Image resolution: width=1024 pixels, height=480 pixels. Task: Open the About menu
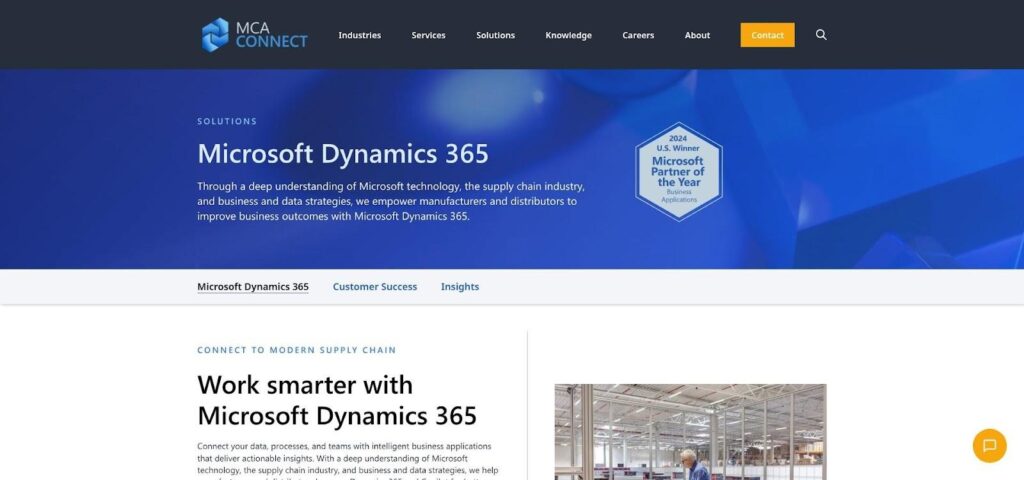pyautogui.click(x=697, y=35)
